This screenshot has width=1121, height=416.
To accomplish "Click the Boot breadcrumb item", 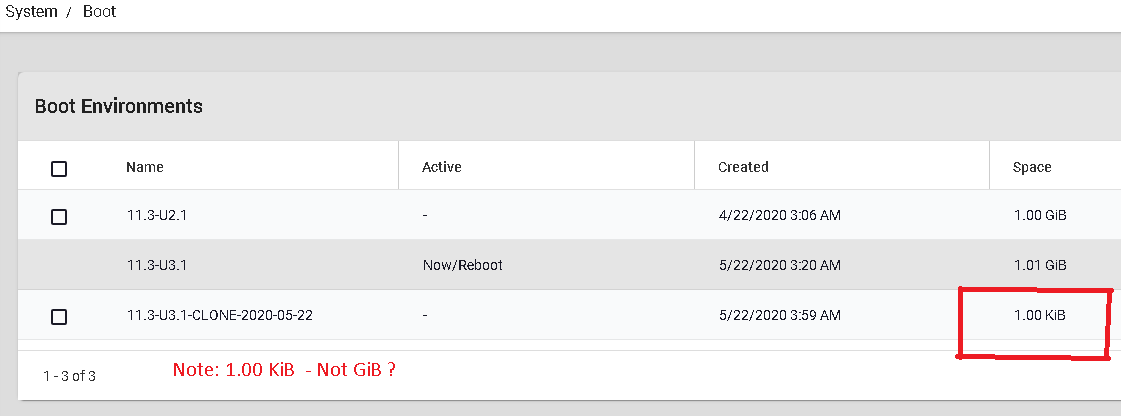I will [99, 12].
